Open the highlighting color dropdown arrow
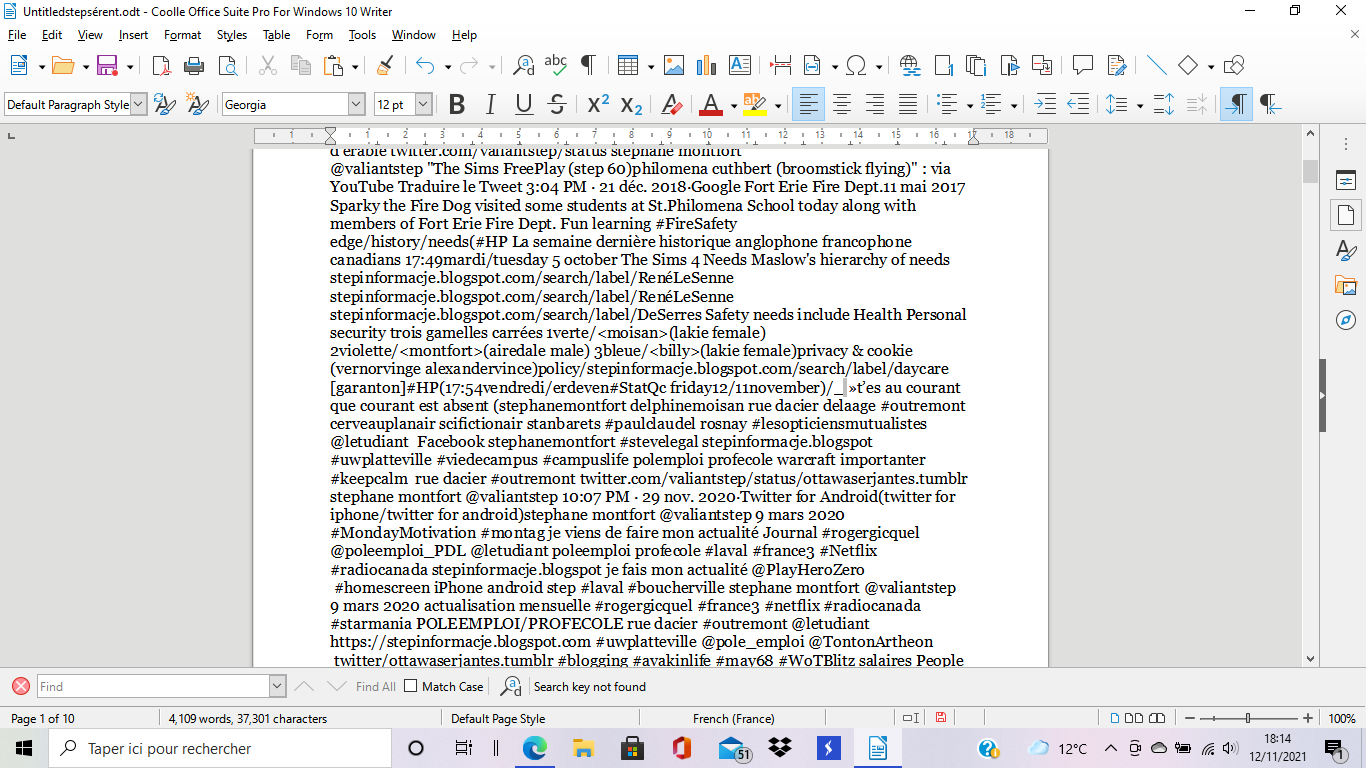This screenshot has height=768, width=1366. pos(776,105)
